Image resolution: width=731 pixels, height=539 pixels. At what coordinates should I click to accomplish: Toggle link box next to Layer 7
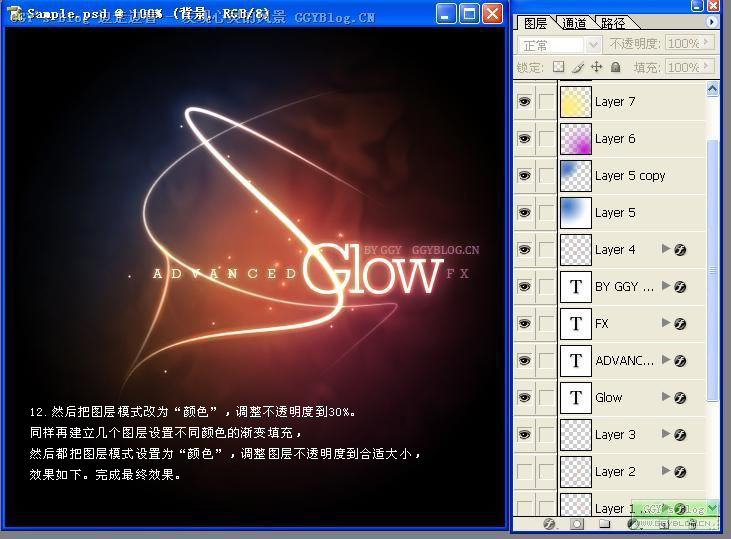[546, 102]
